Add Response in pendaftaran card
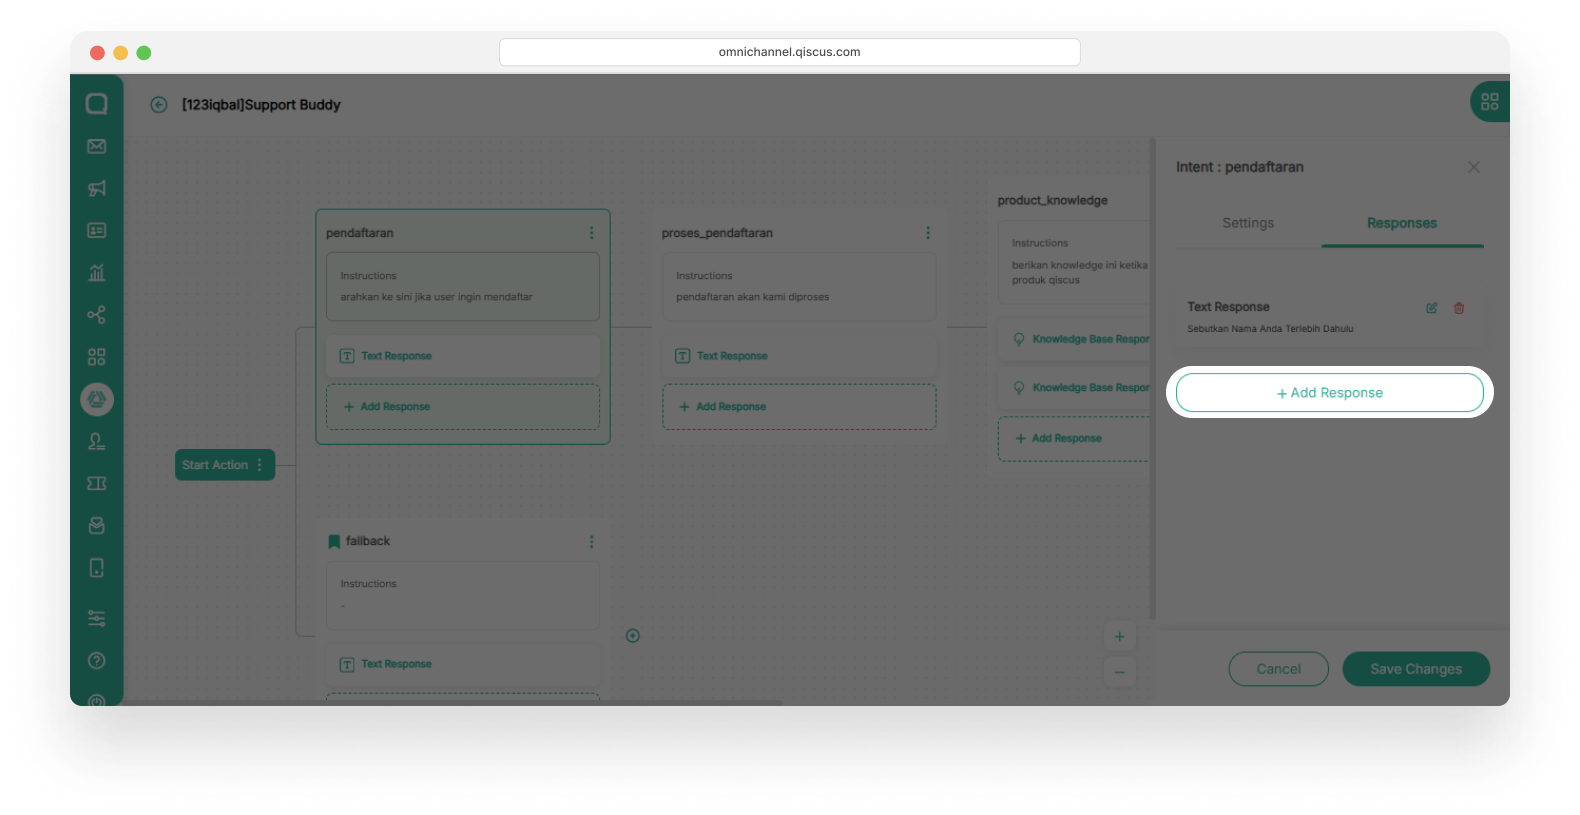Viewport: 1580px width, 815px height. click(x=463, y=407)
